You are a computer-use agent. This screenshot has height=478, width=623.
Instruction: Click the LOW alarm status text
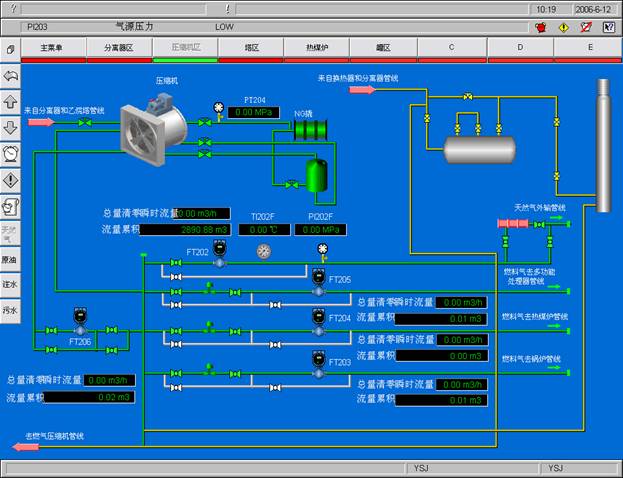point(224,27)
